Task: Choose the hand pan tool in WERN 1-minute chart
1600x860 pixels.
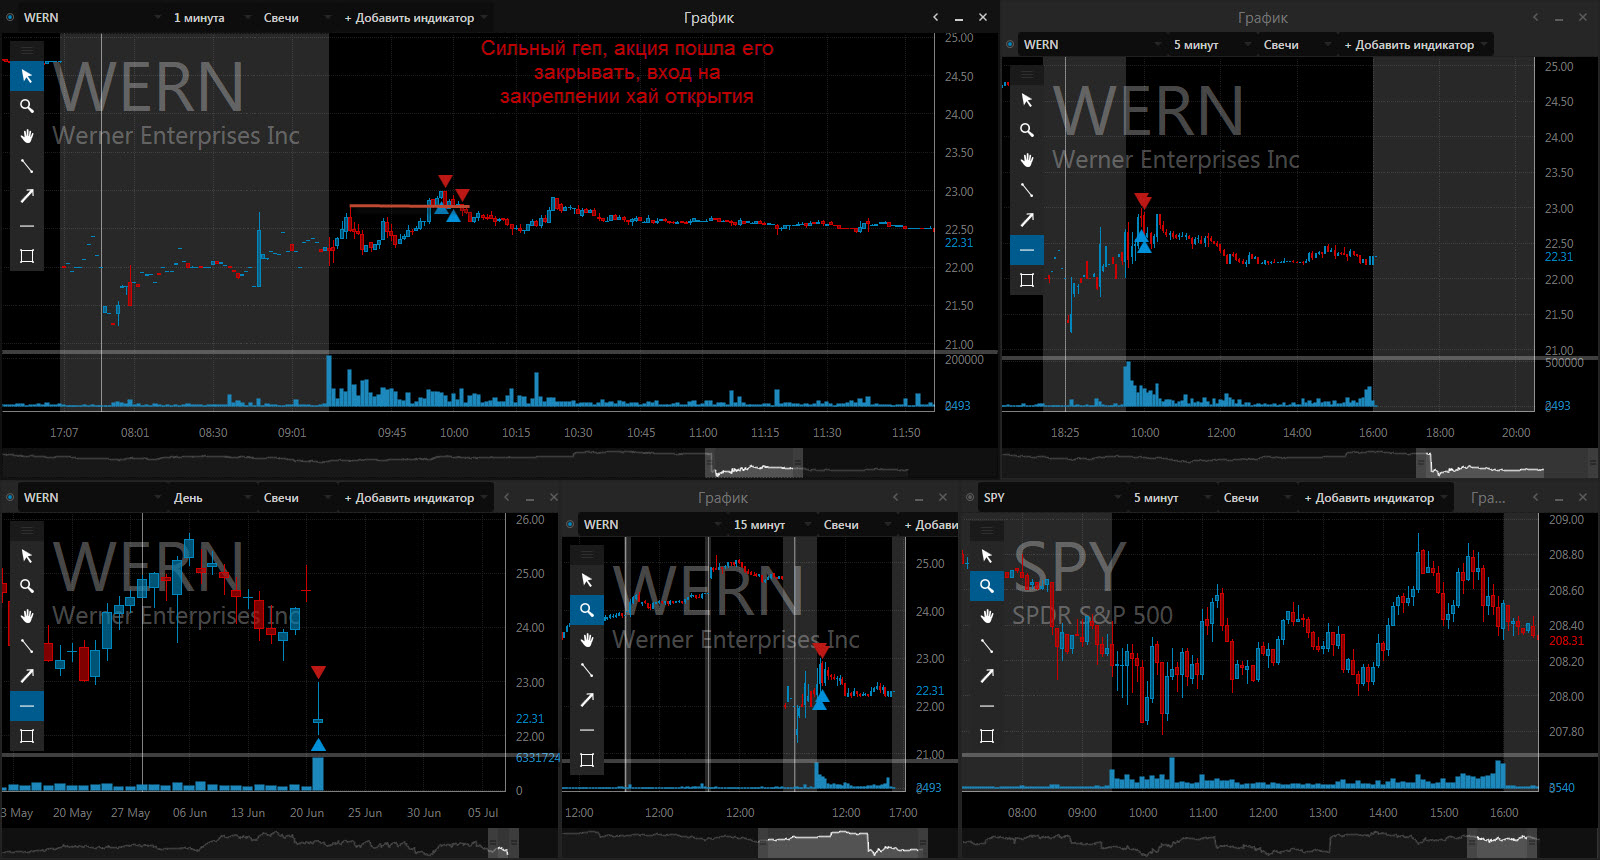Action: pos(27,136)
